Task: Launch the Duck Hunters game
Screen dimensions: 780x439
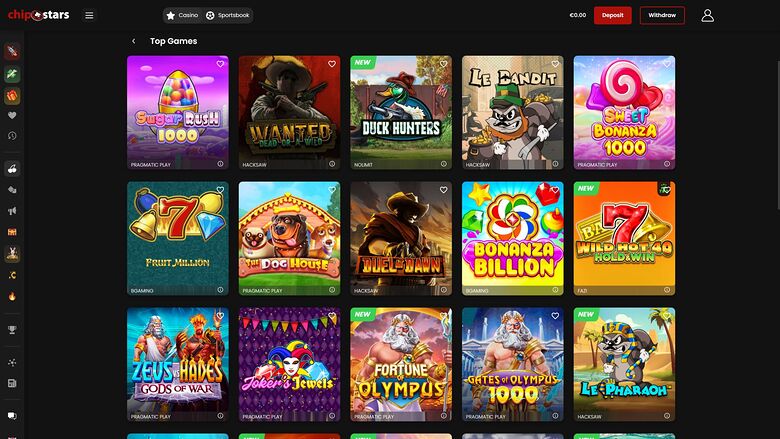Action: [401, 112]
